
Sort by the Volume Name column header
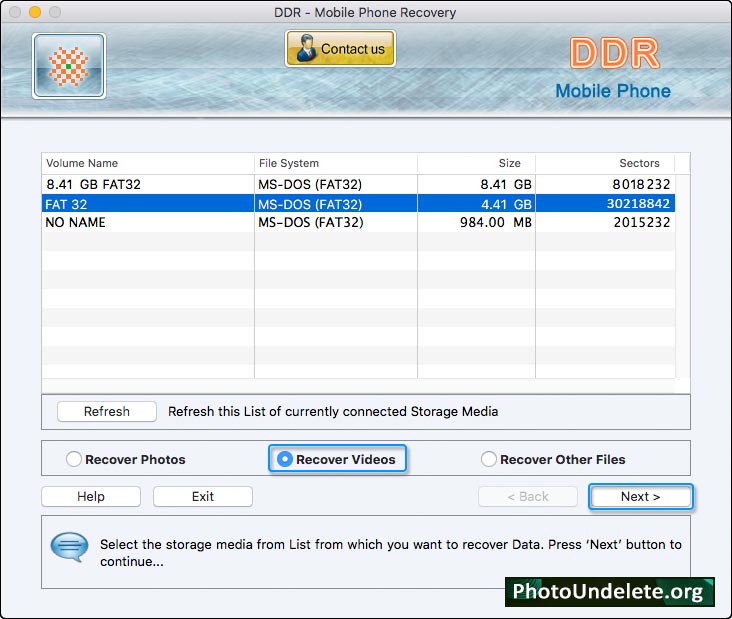[x=148, y=163]
